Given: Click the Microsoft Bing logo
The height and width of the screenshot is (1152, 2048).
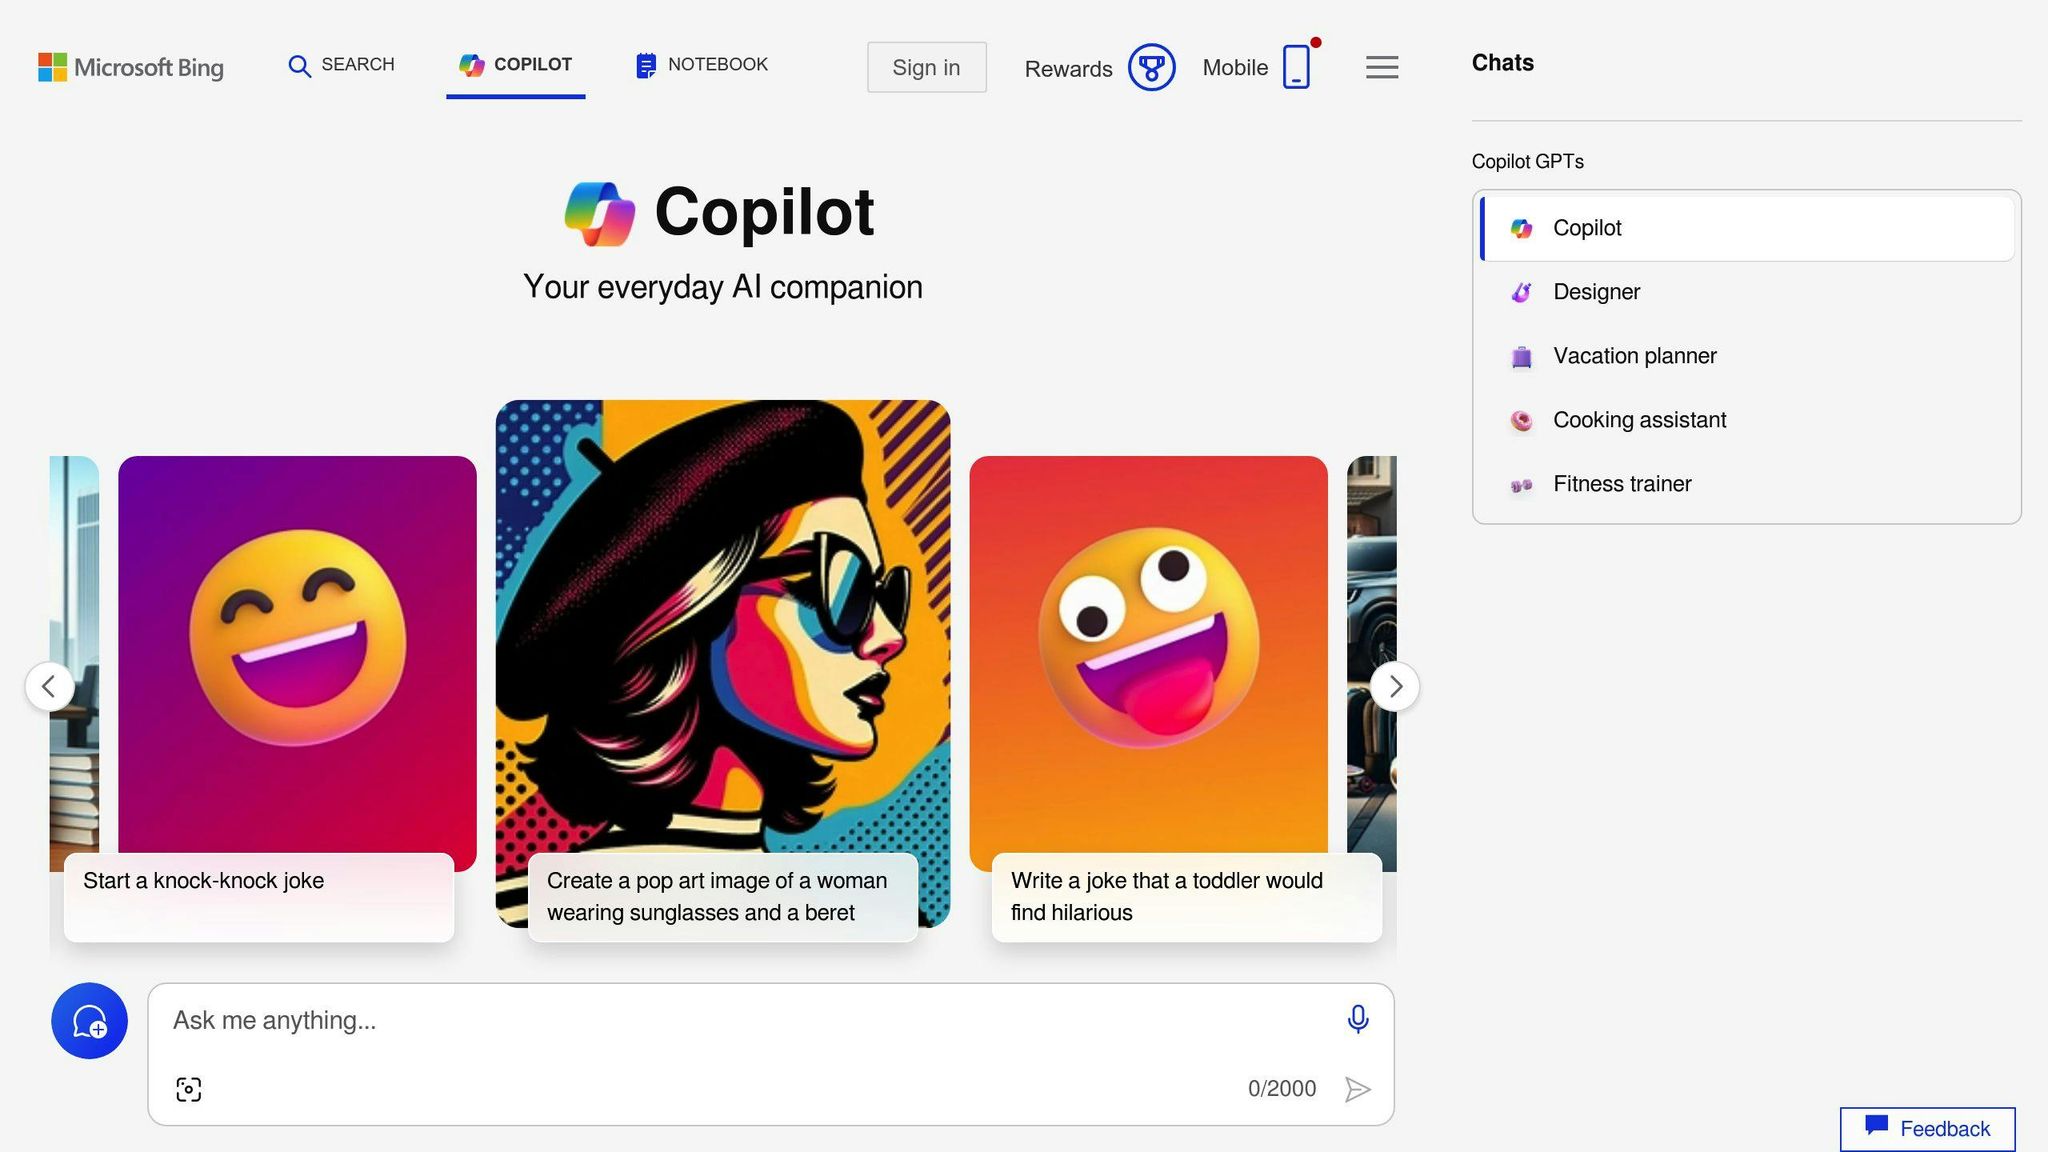Looking at the screenshot, I should click(x=131, y=67).
